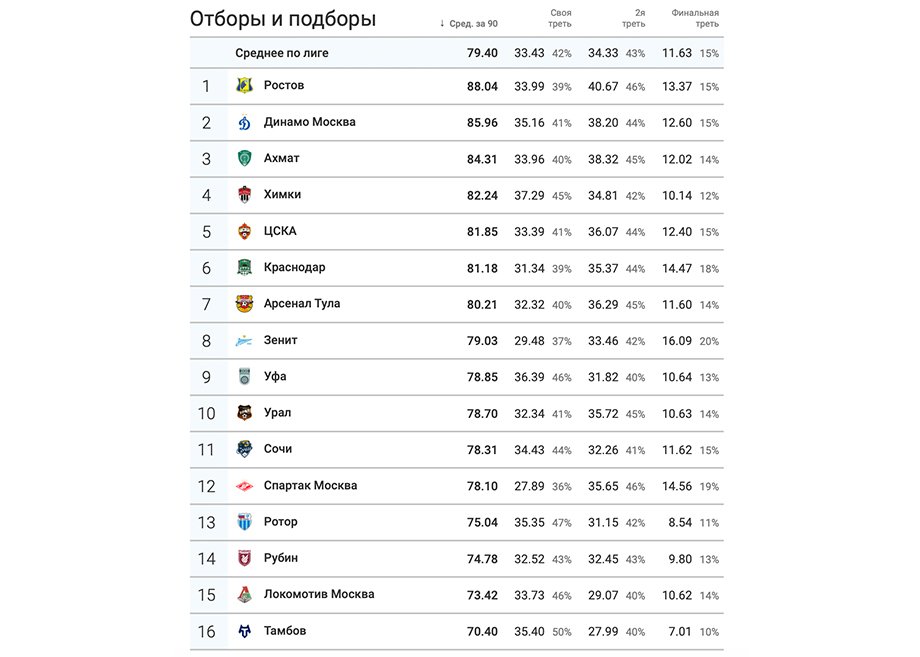Click the Dinamo Moscow club crest
This screenshot has height=657, width=920.
click(x=245, y=123)
